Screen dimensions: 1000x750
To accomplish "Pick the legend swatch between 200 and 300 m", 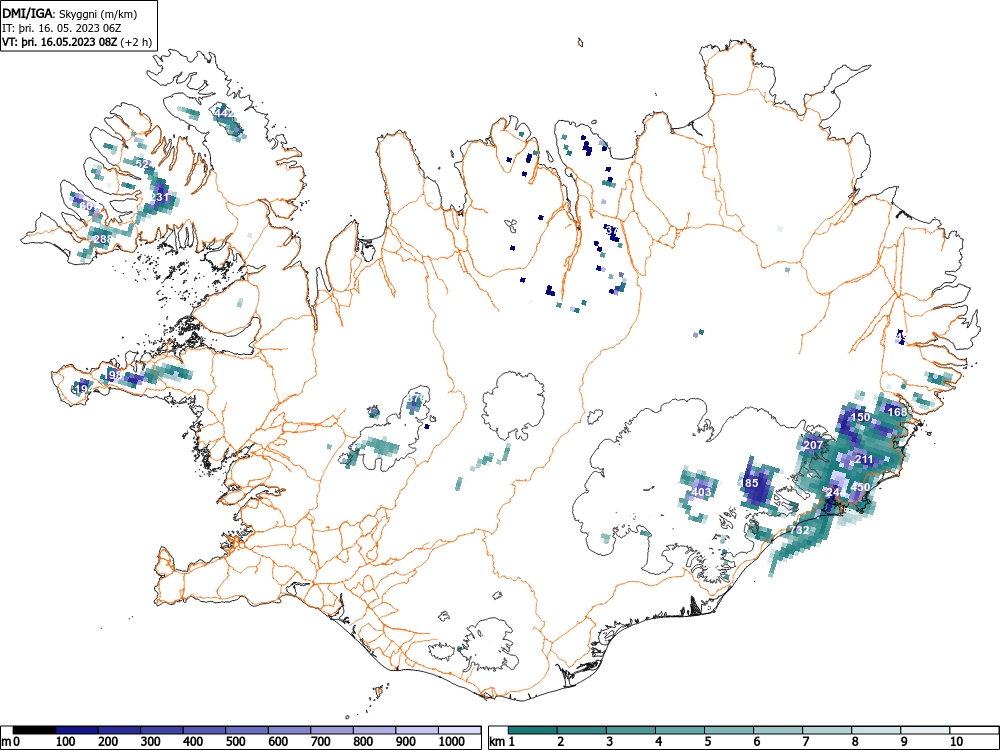I will [x=119, y=730].
